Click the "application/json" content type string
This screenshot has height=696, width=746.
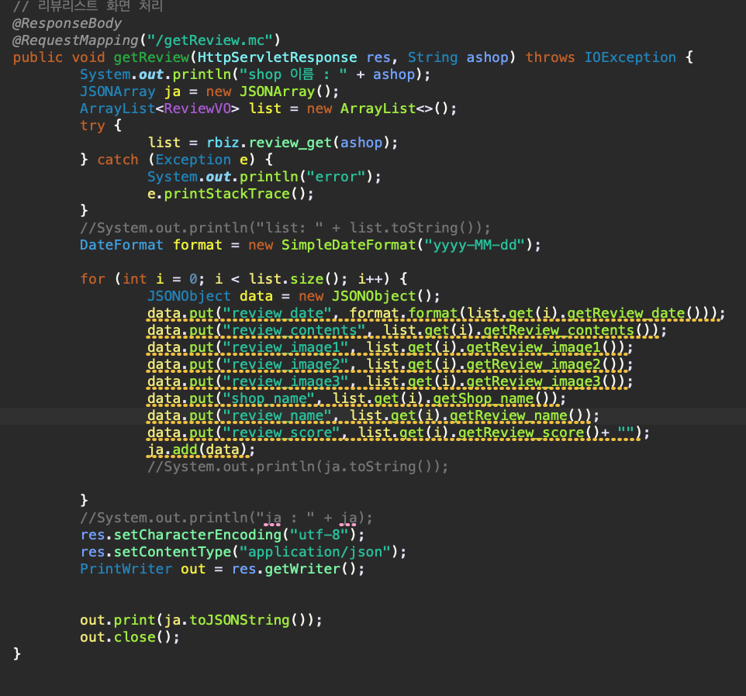tap(330, 551)
